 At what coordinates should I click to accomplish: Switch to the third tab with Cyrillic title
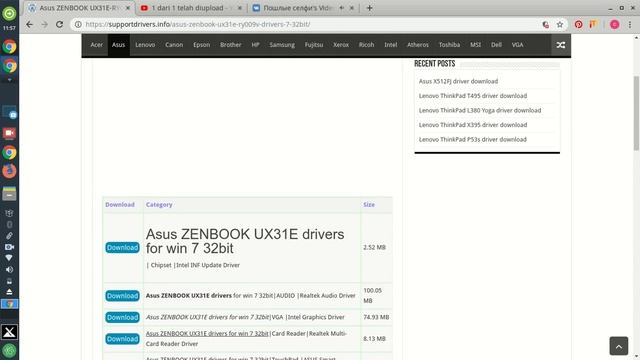[x=303, y=8]
